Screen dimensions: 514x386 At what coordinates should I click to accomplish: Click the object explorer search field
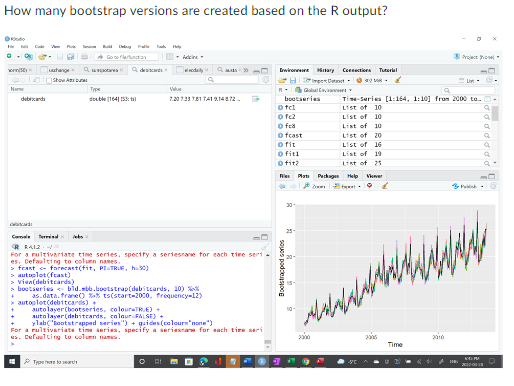click(x=232, y=80)
